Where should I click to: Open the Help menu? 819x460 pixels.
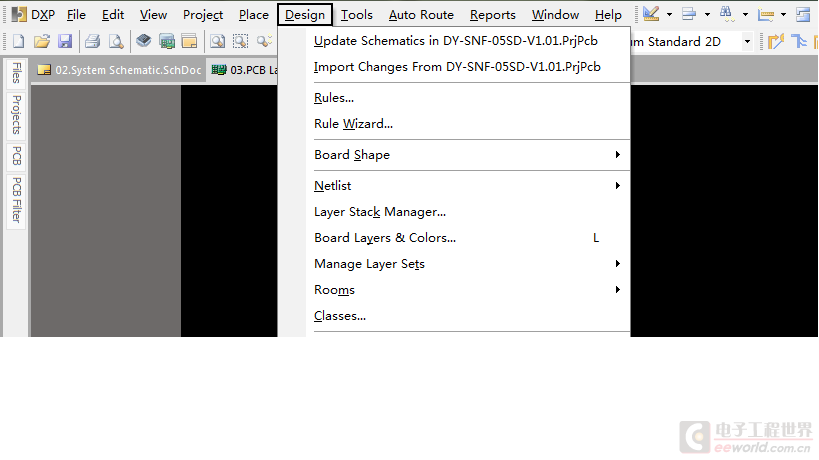[608, 15]
